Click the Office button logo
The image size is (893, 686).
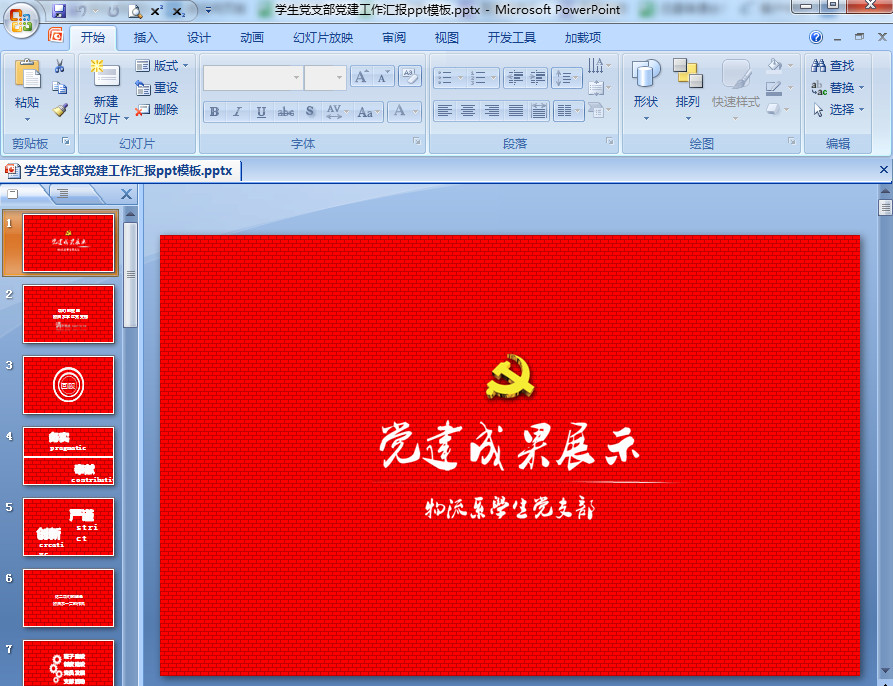(21, 20)
